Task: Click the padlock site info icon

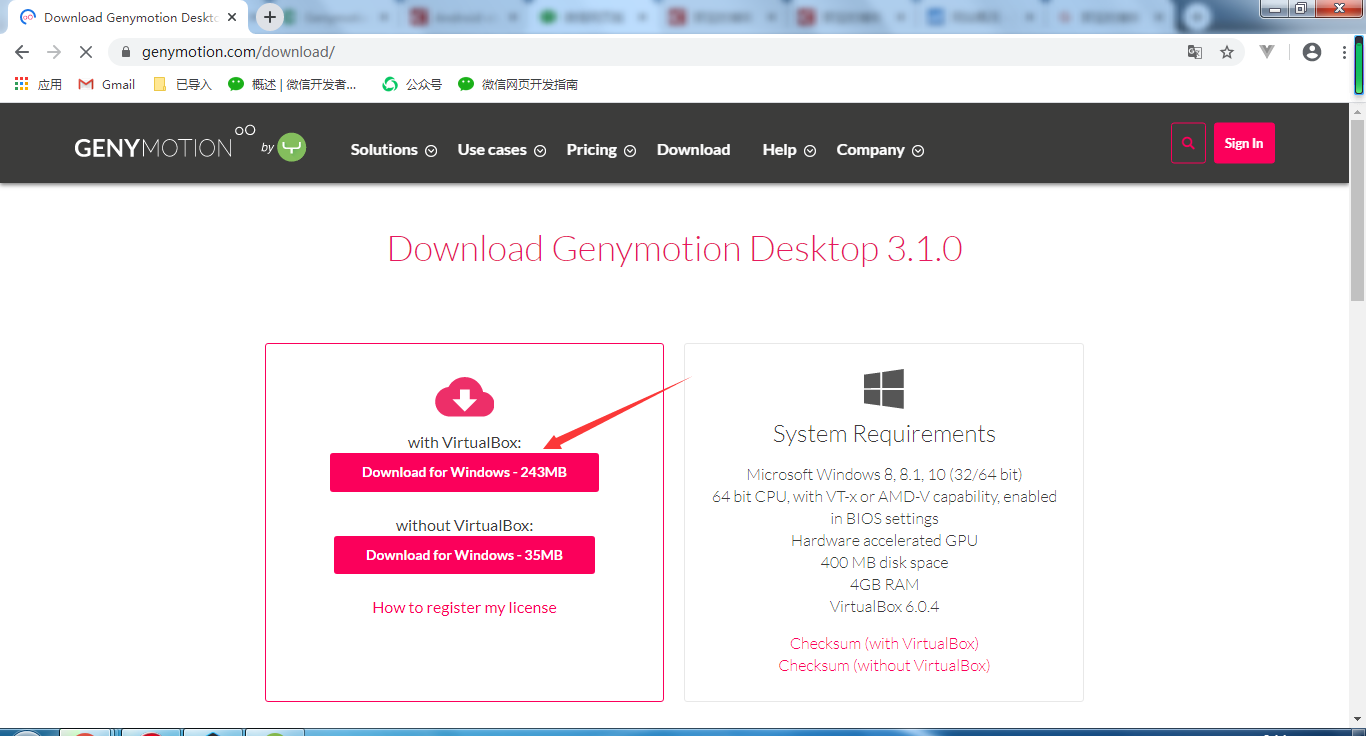Action: tap(127, 52)
